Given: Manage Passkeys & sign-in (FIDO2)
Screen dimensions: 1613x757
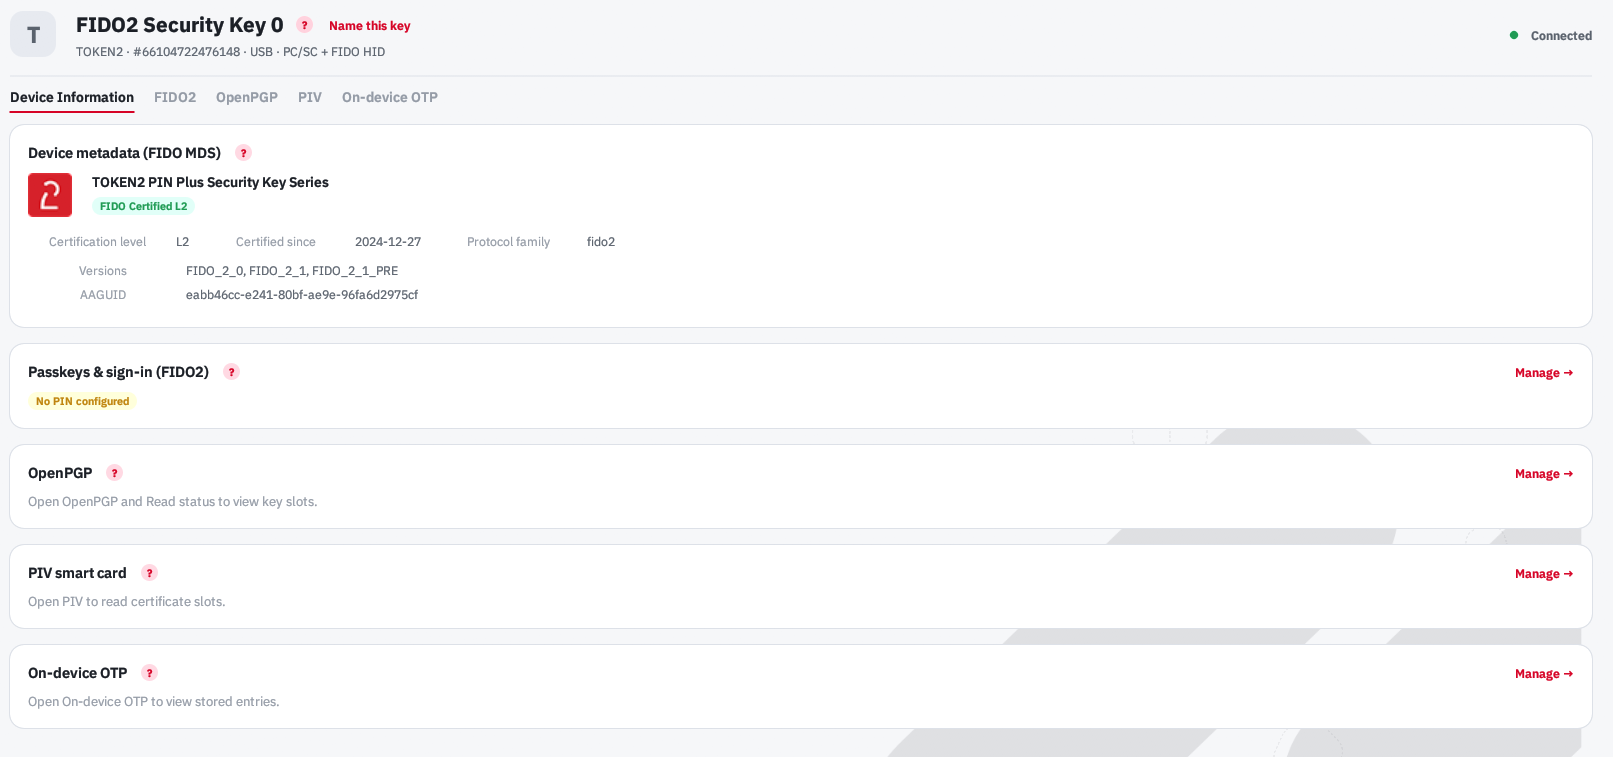Looking at the screenshot, I should [x=1544, y=373].
